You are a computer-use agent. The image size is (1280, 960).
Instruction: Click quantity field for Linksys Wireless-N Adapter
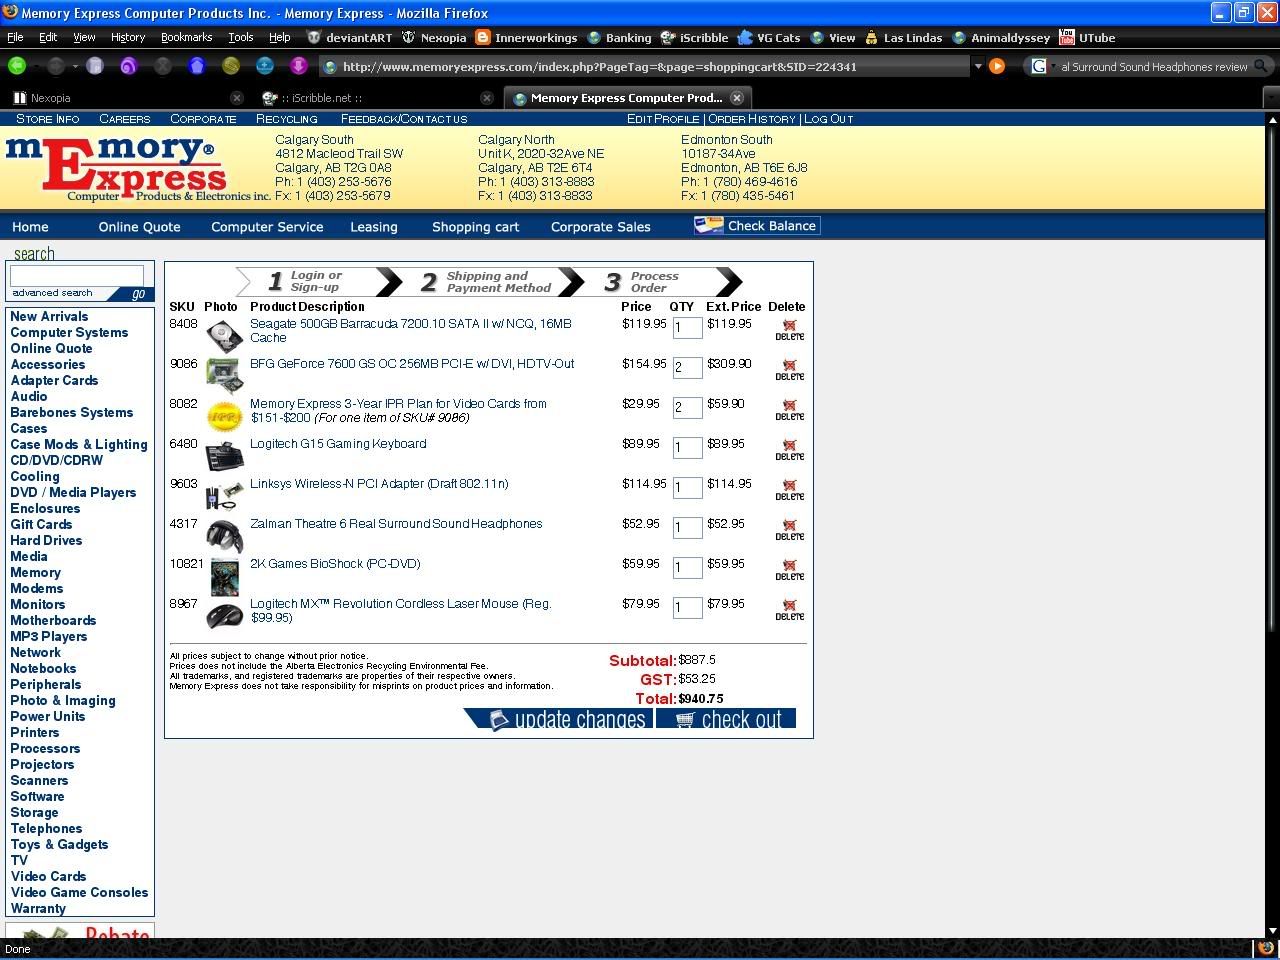pyautogui.click(x=687, y=488)
